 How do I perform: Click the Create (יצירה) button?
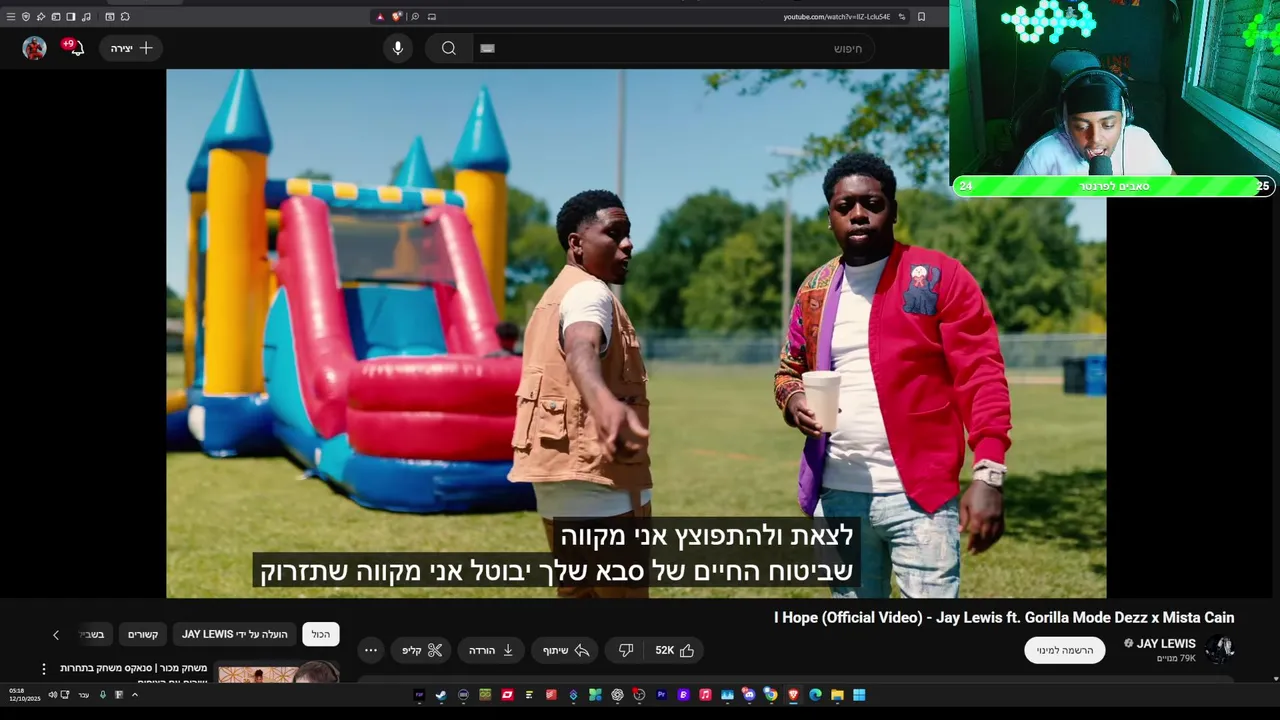tap(132, 48)
